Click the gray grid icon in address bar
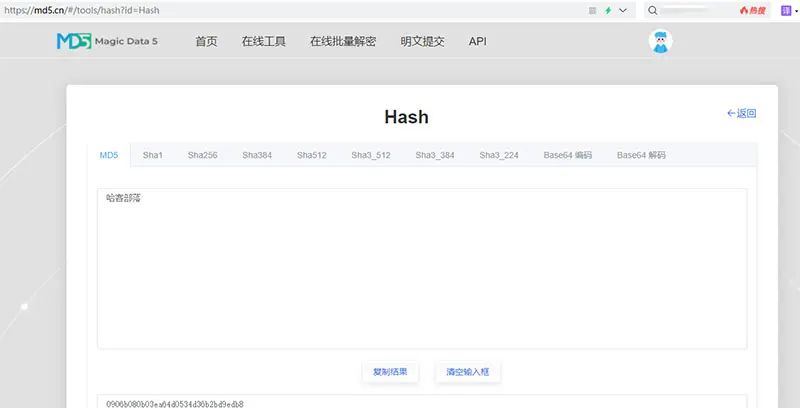 tap(592, 10)
